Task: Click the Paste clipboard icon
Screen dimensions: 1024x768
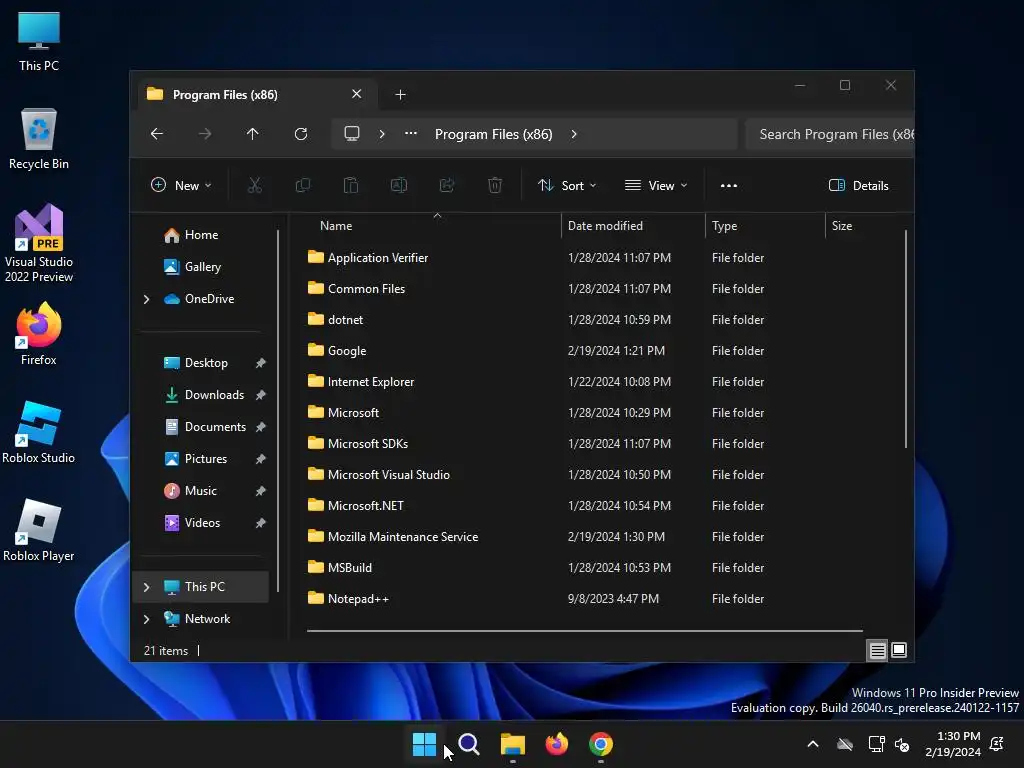Action: click(x=351, y=185)
